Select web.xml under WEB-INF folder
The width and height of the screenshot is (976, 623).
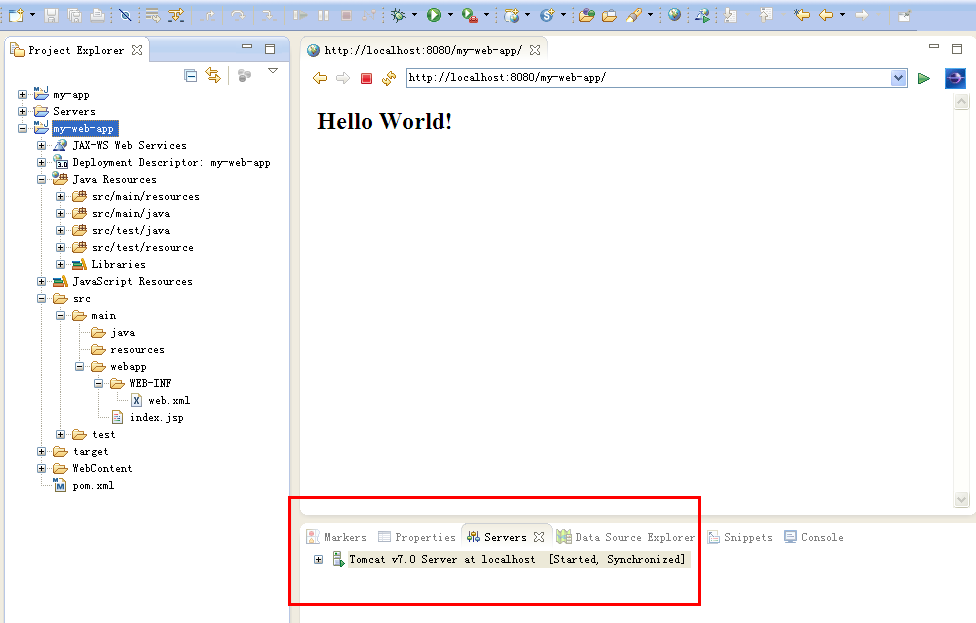[x=167, y=399]
